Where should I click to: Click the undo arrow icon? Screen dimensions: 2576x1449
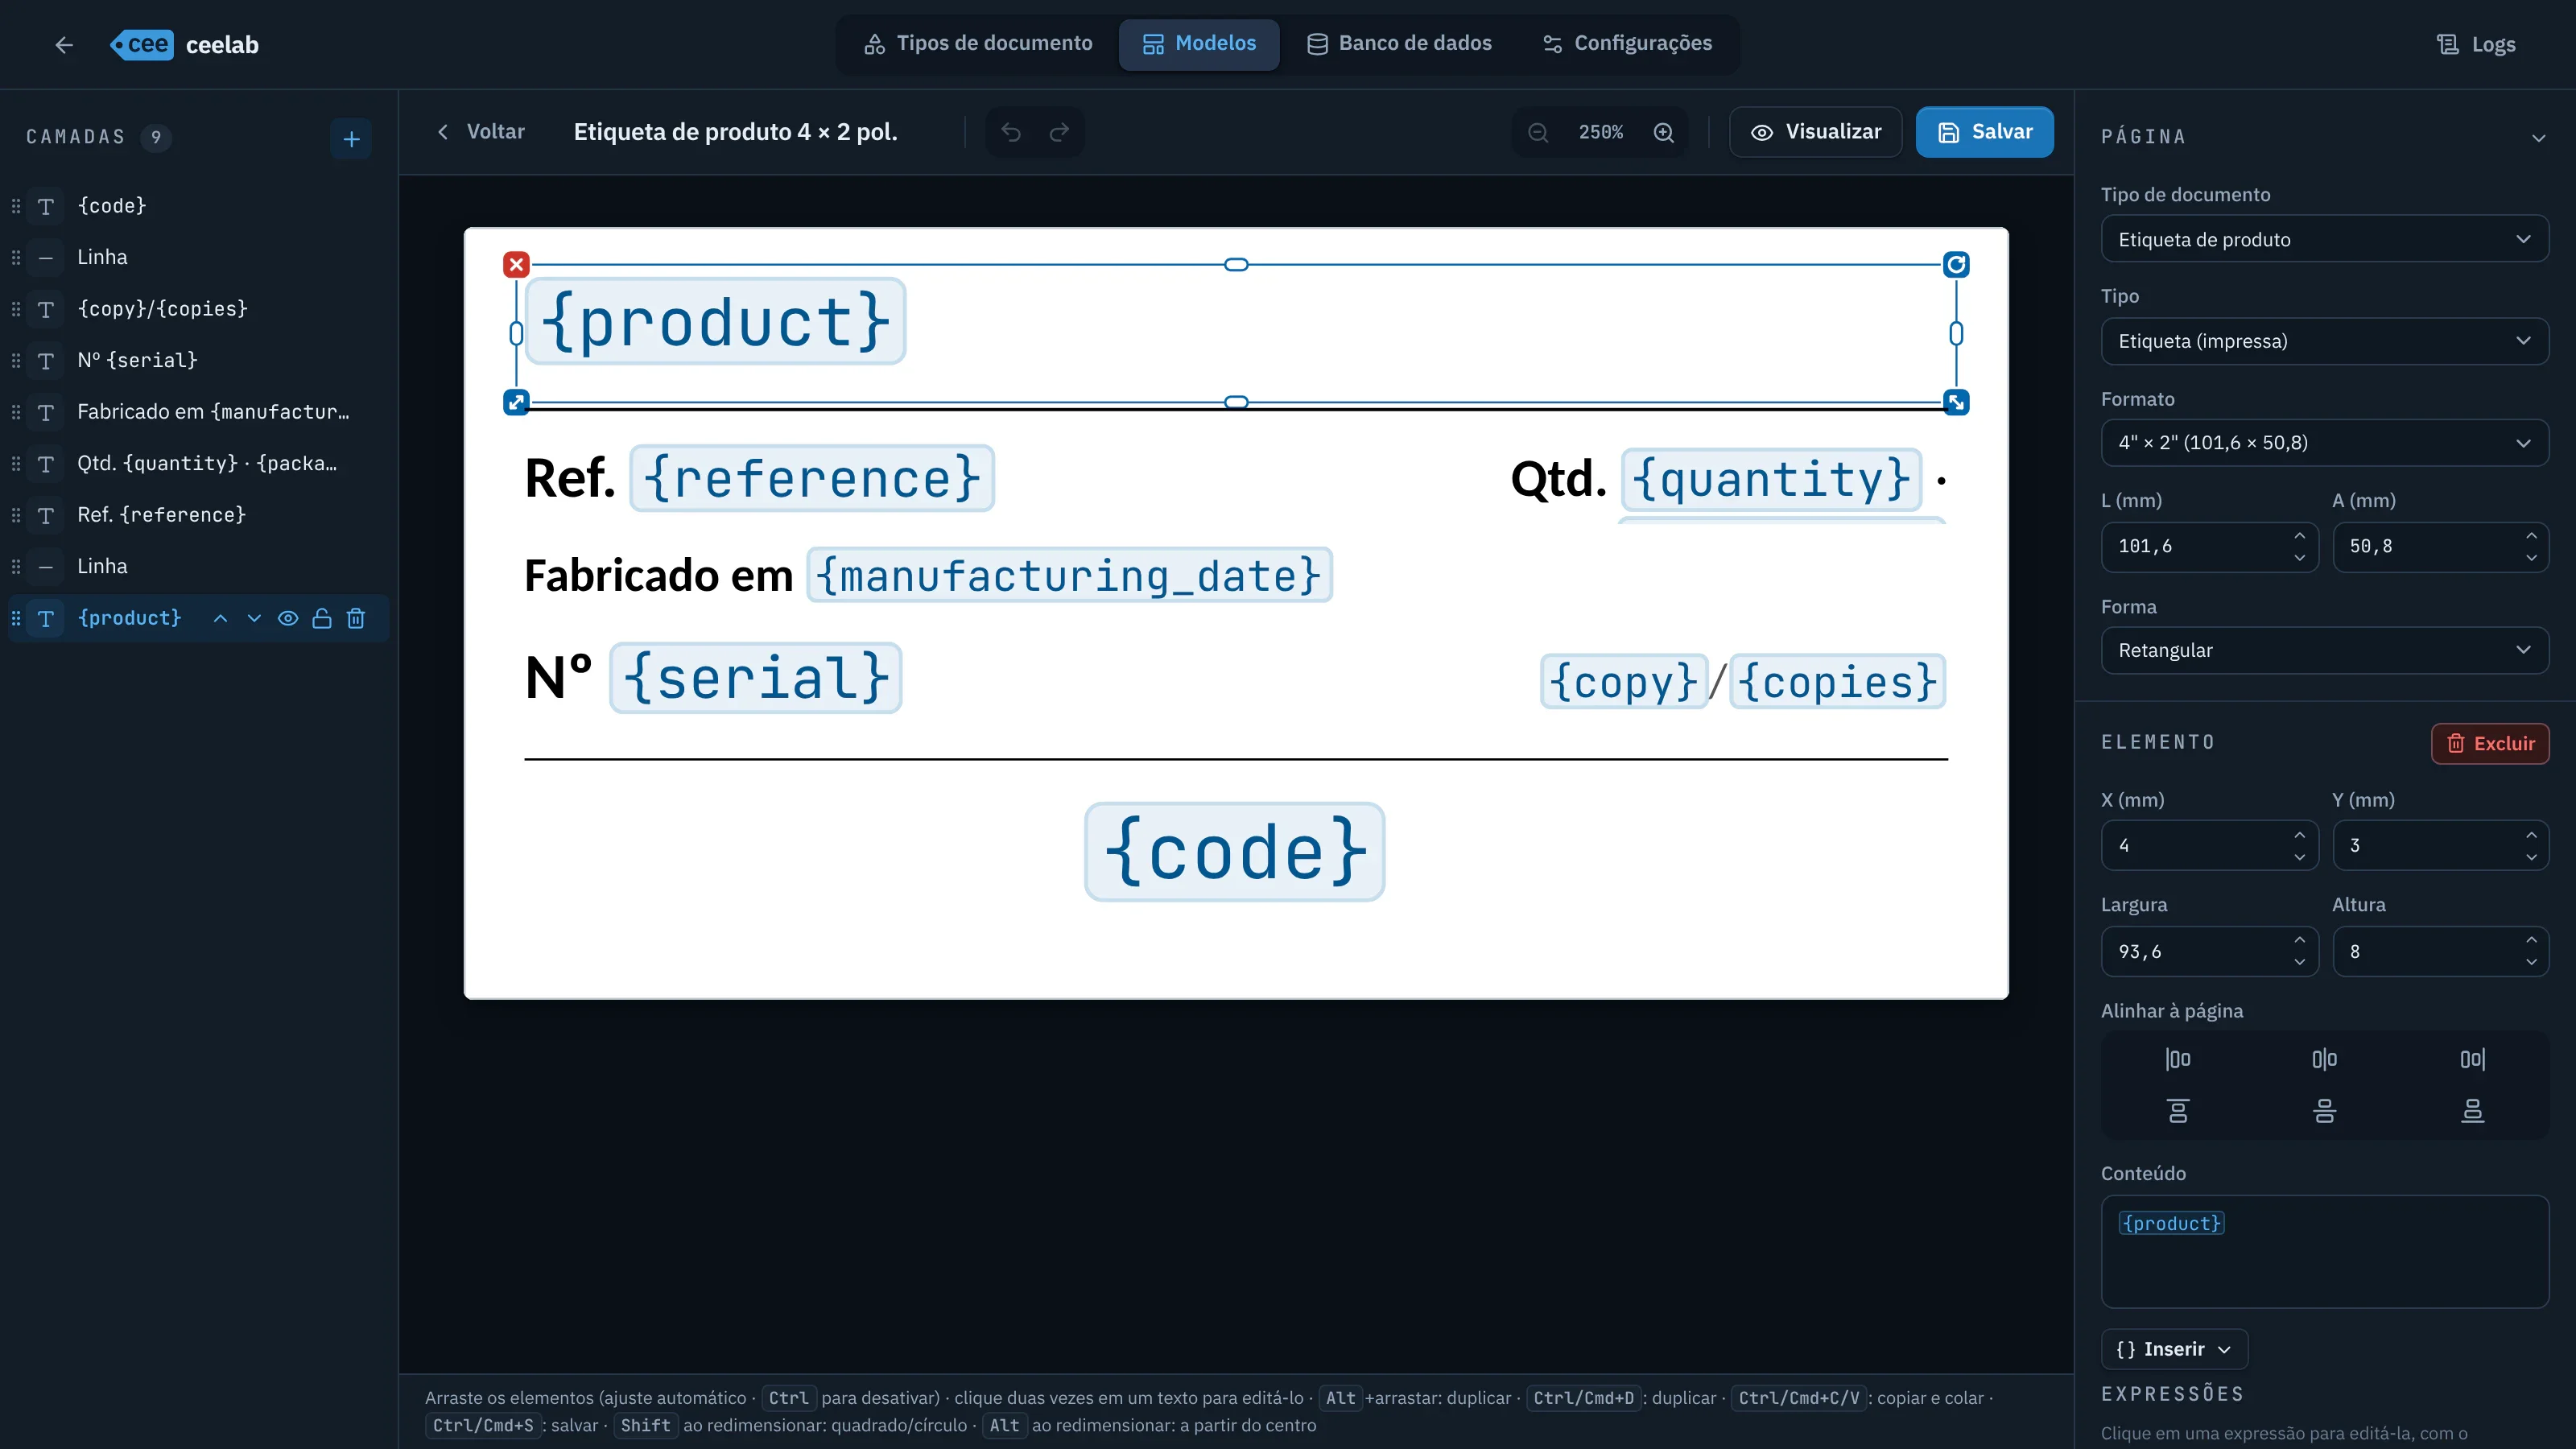pos(1011,132)
